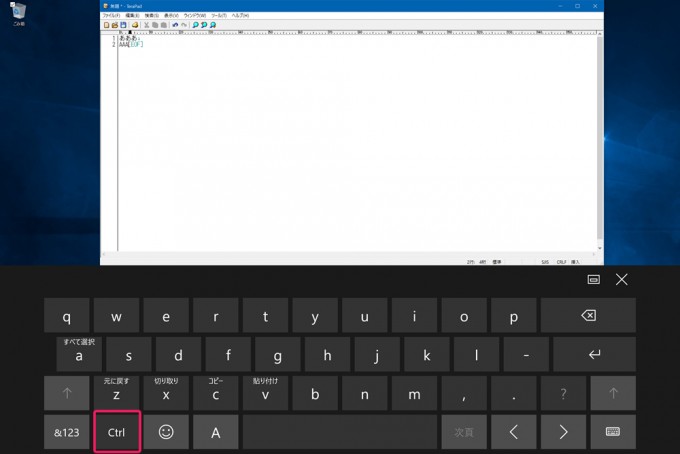The width and height of the screenshot is (680, 454).
Task: Tap the emoji smiley key
Action: tap(166, 432)
